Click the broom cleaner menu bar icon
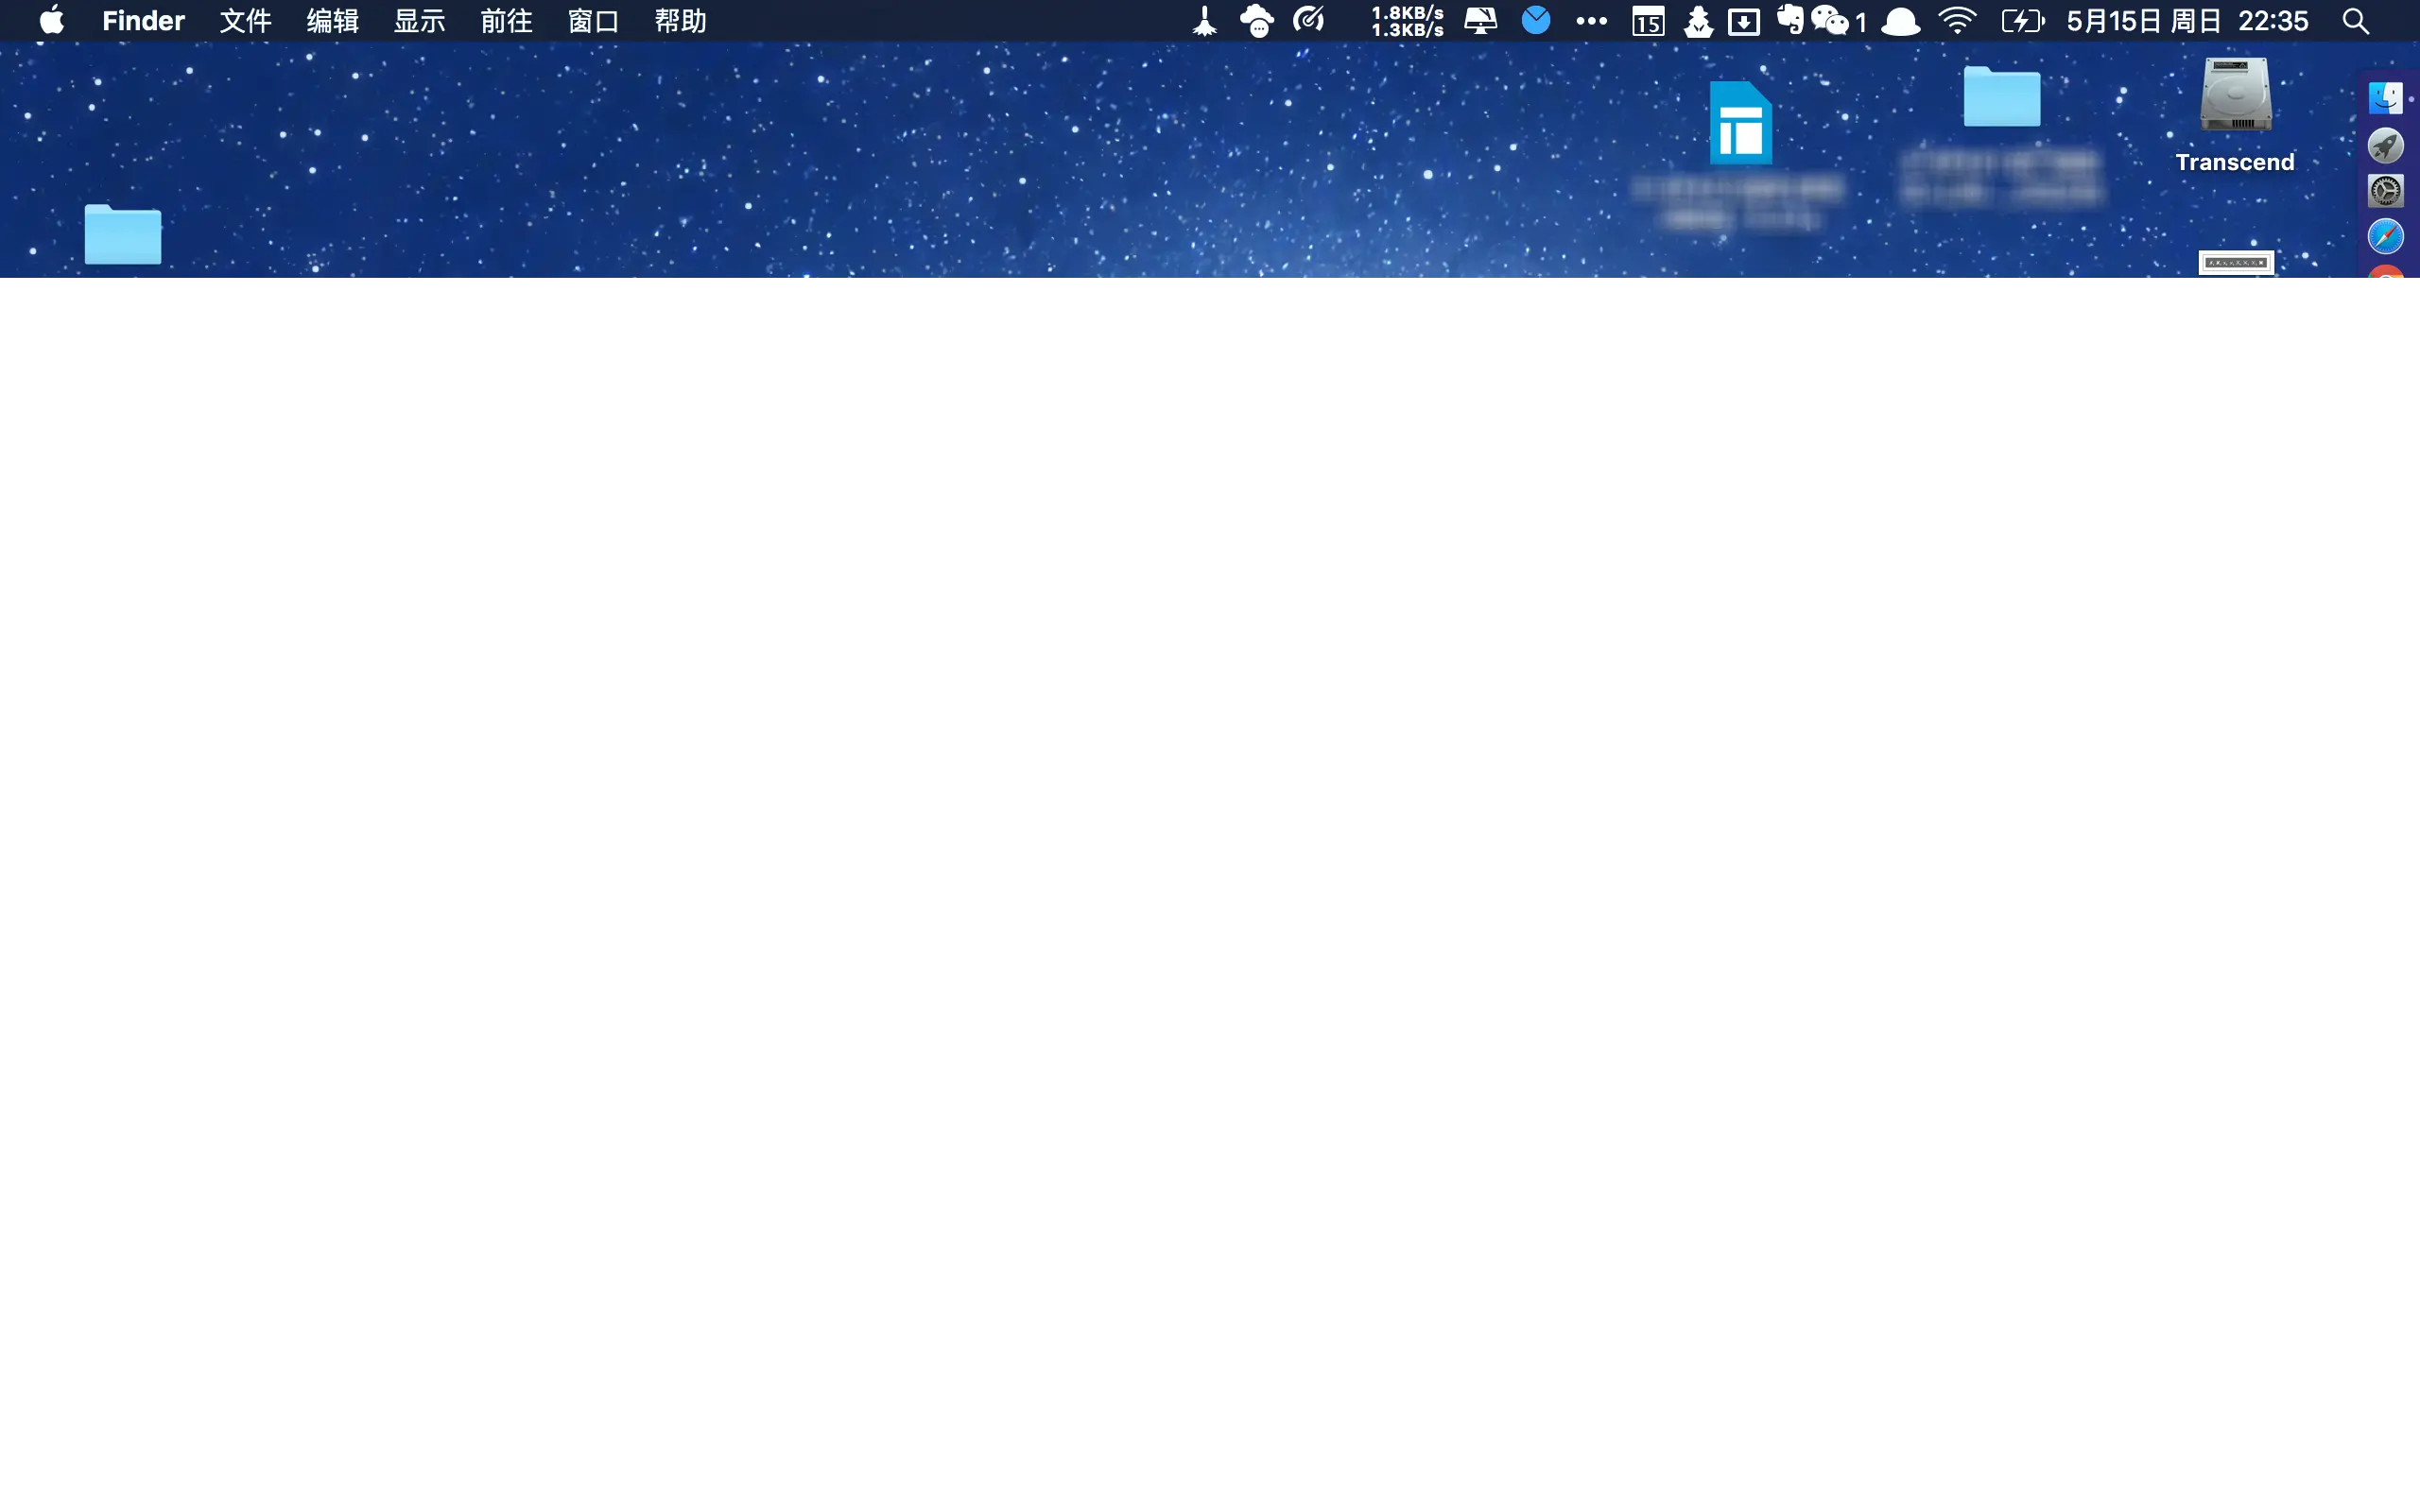 (x=1205, y=21)
